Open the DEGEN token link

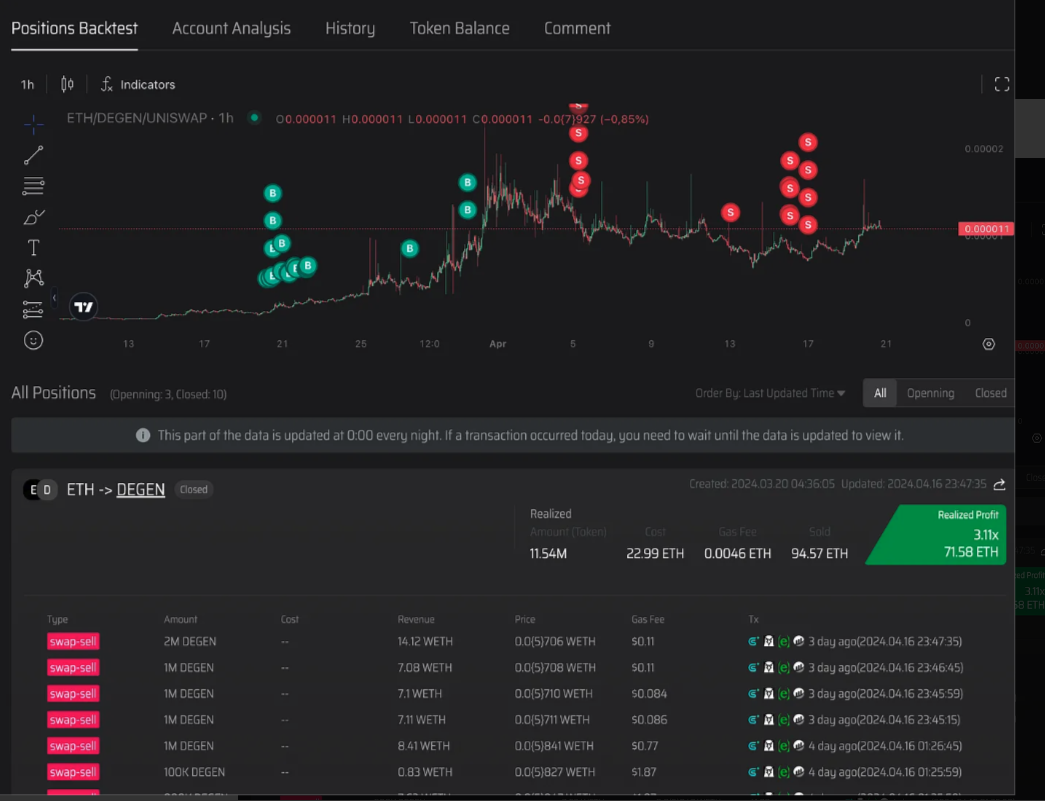click(140, 490)
